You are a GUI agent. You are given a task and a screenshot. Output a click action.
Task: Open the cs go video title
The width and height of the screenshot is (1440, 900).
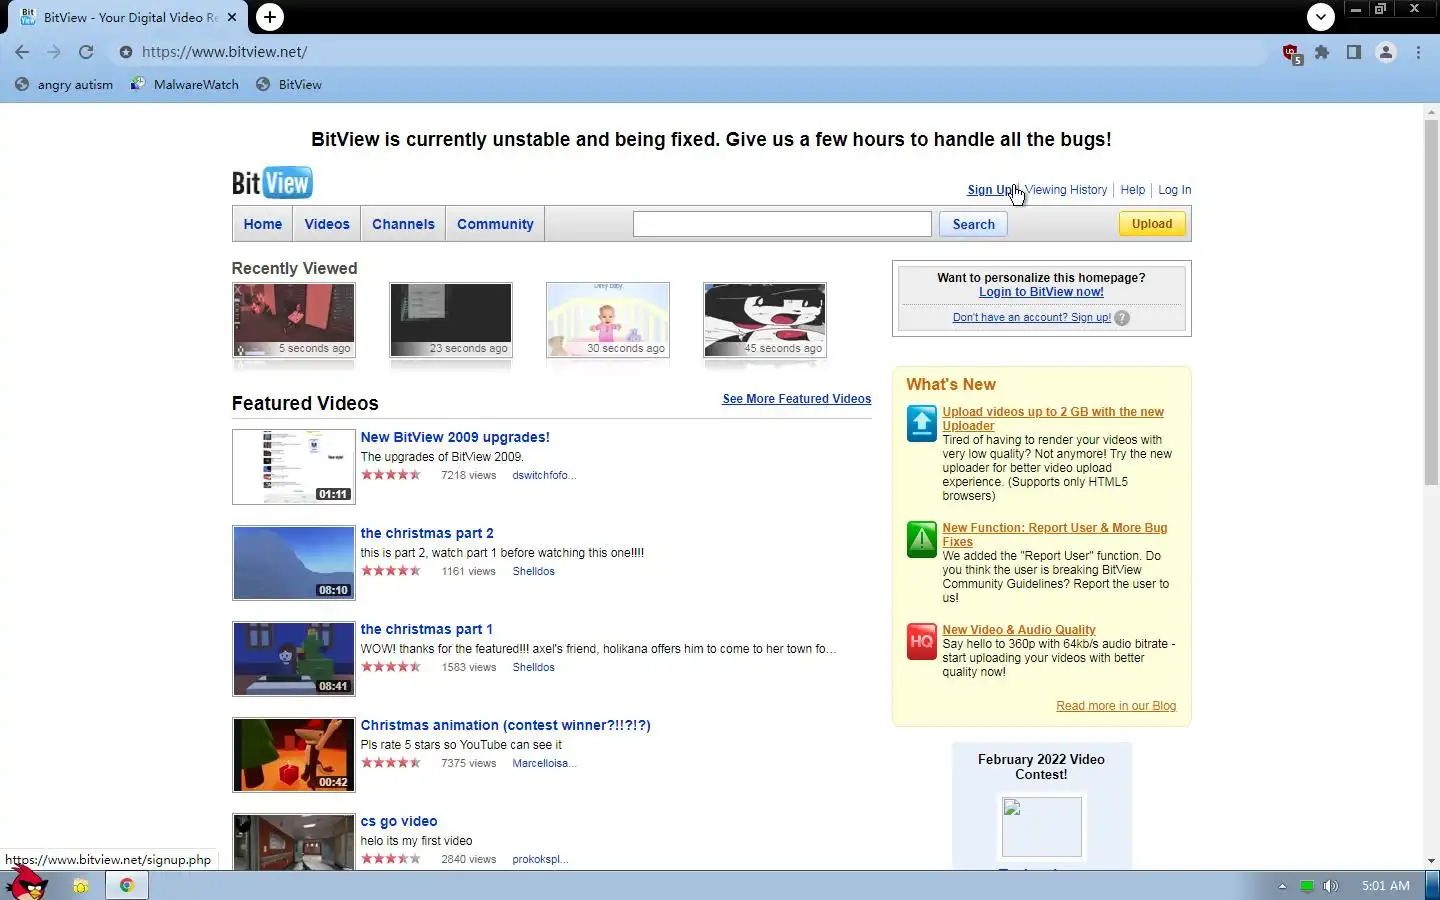(399, 821)
